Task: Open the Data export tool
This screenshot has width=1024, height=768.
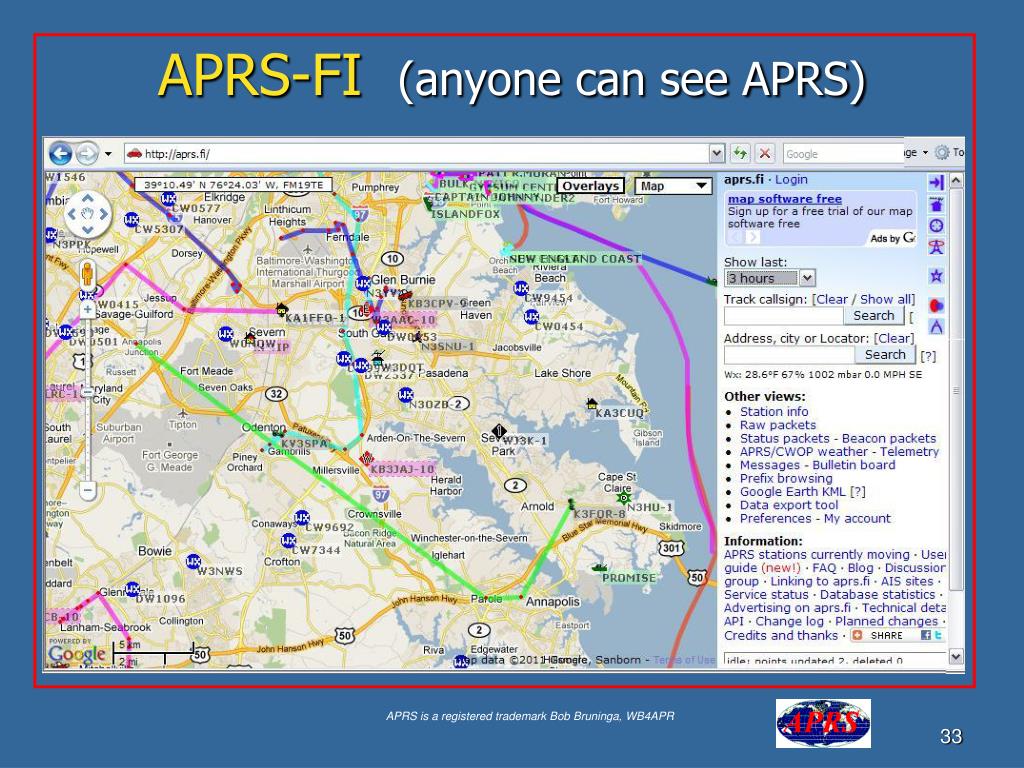Action: point(789,505)
